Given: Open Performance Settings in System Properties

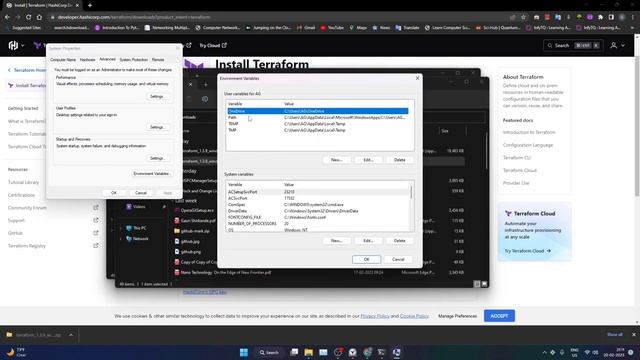Looking at the screenshot, I should coord(157,96).
